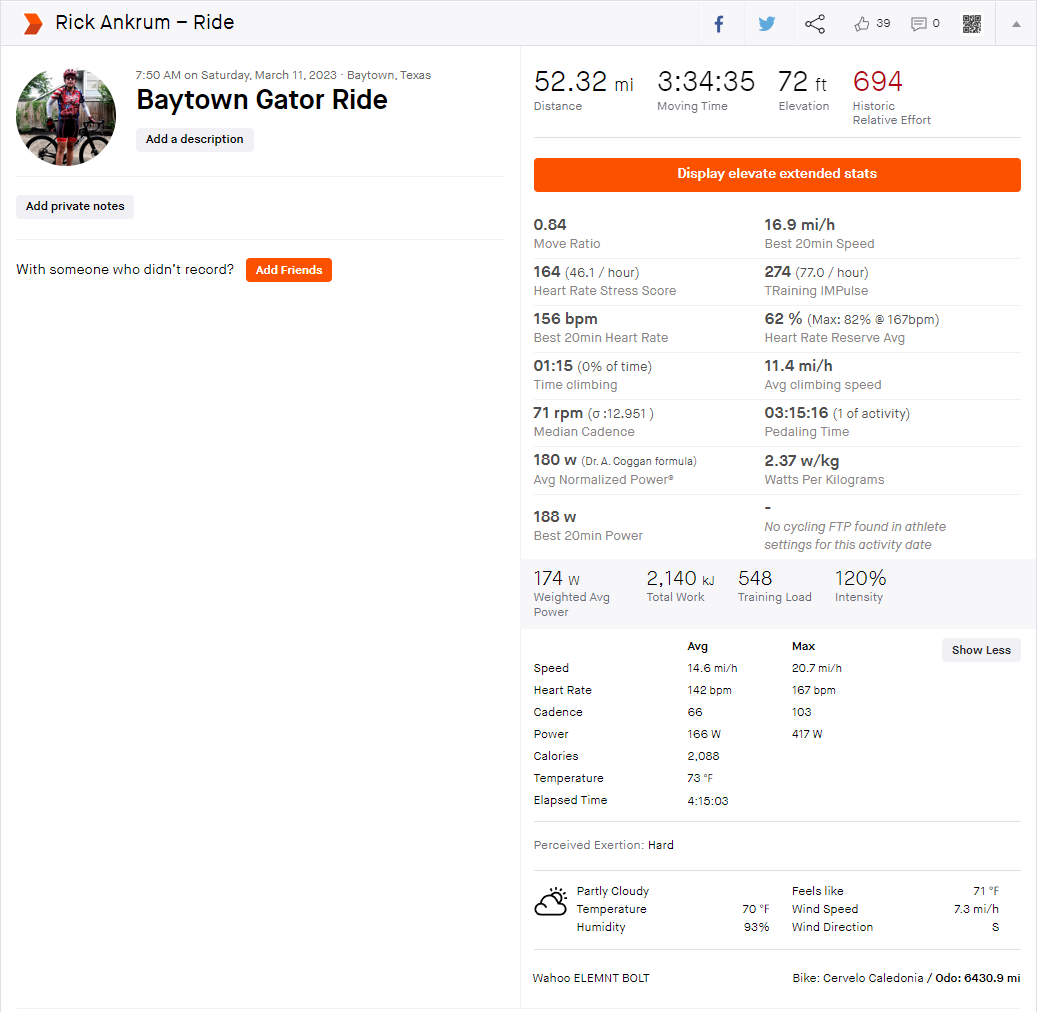Screen dimensions: 1040x1012
Task: Click the Baytown Gator Ride title
Action: [x=262, y=100]
